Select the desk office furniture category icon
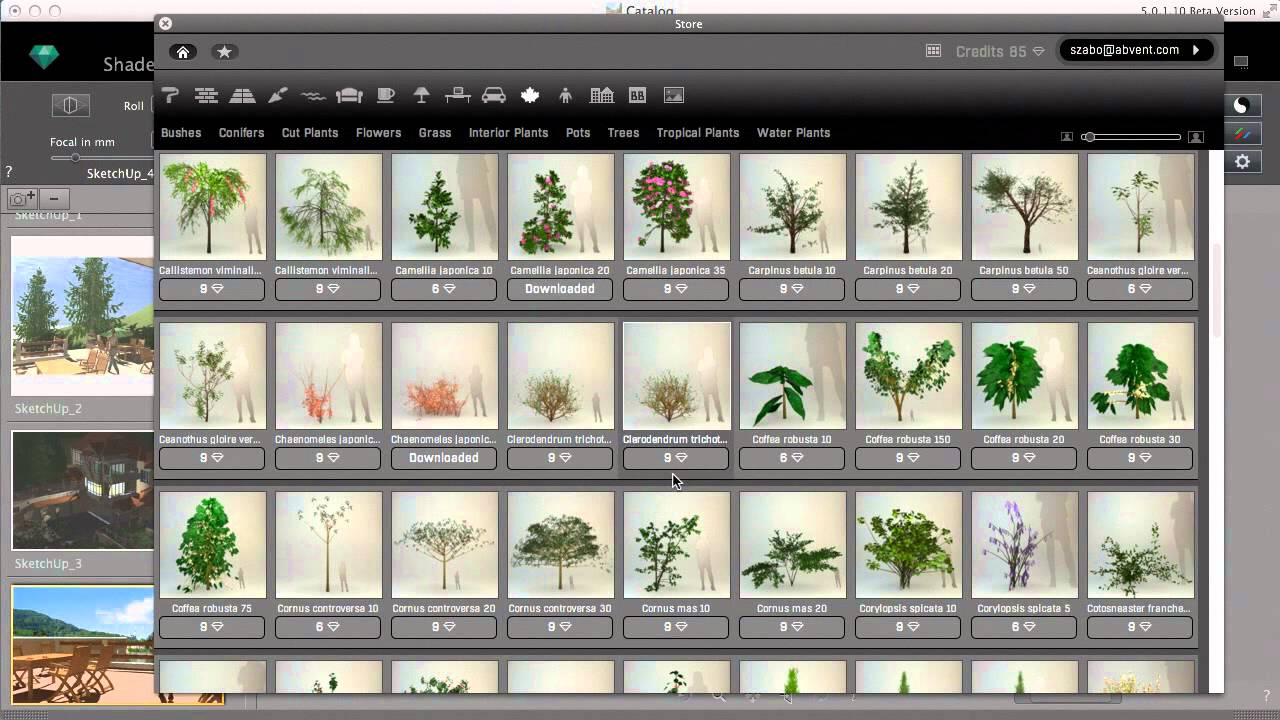The height and width of the screenshot is (720, 1280). [458, 95]
